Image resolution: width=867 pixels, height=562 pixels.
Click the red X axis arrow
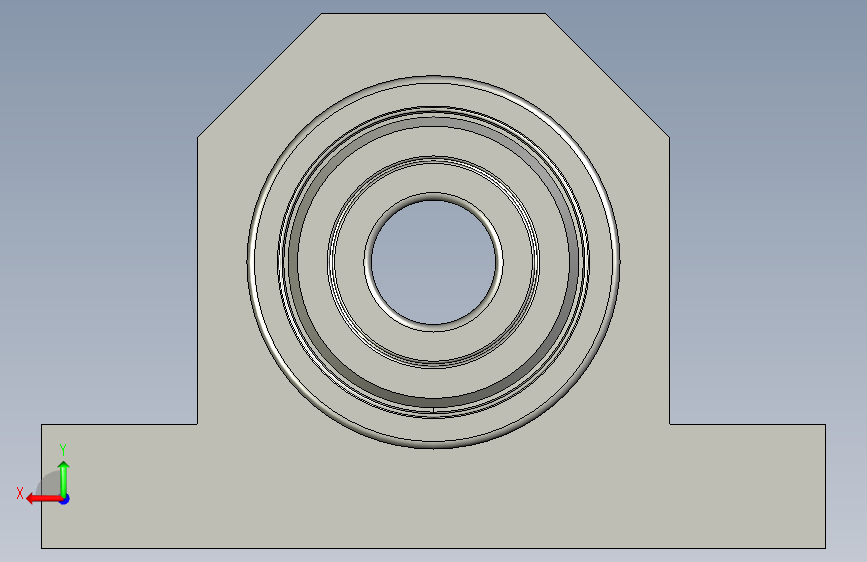pos(44,499)
